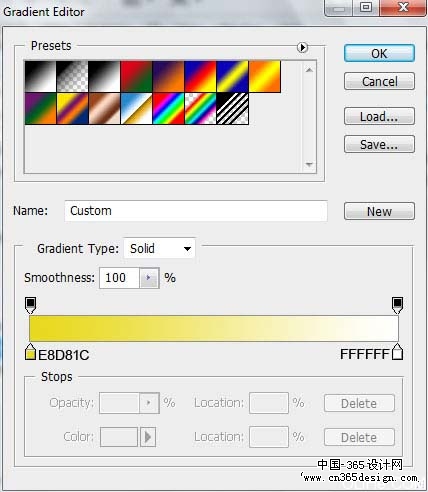The height and width of the screenshot is (492, 428).
Task: Choose the transparent stripes gradient preset
Action: pos(232,109)
